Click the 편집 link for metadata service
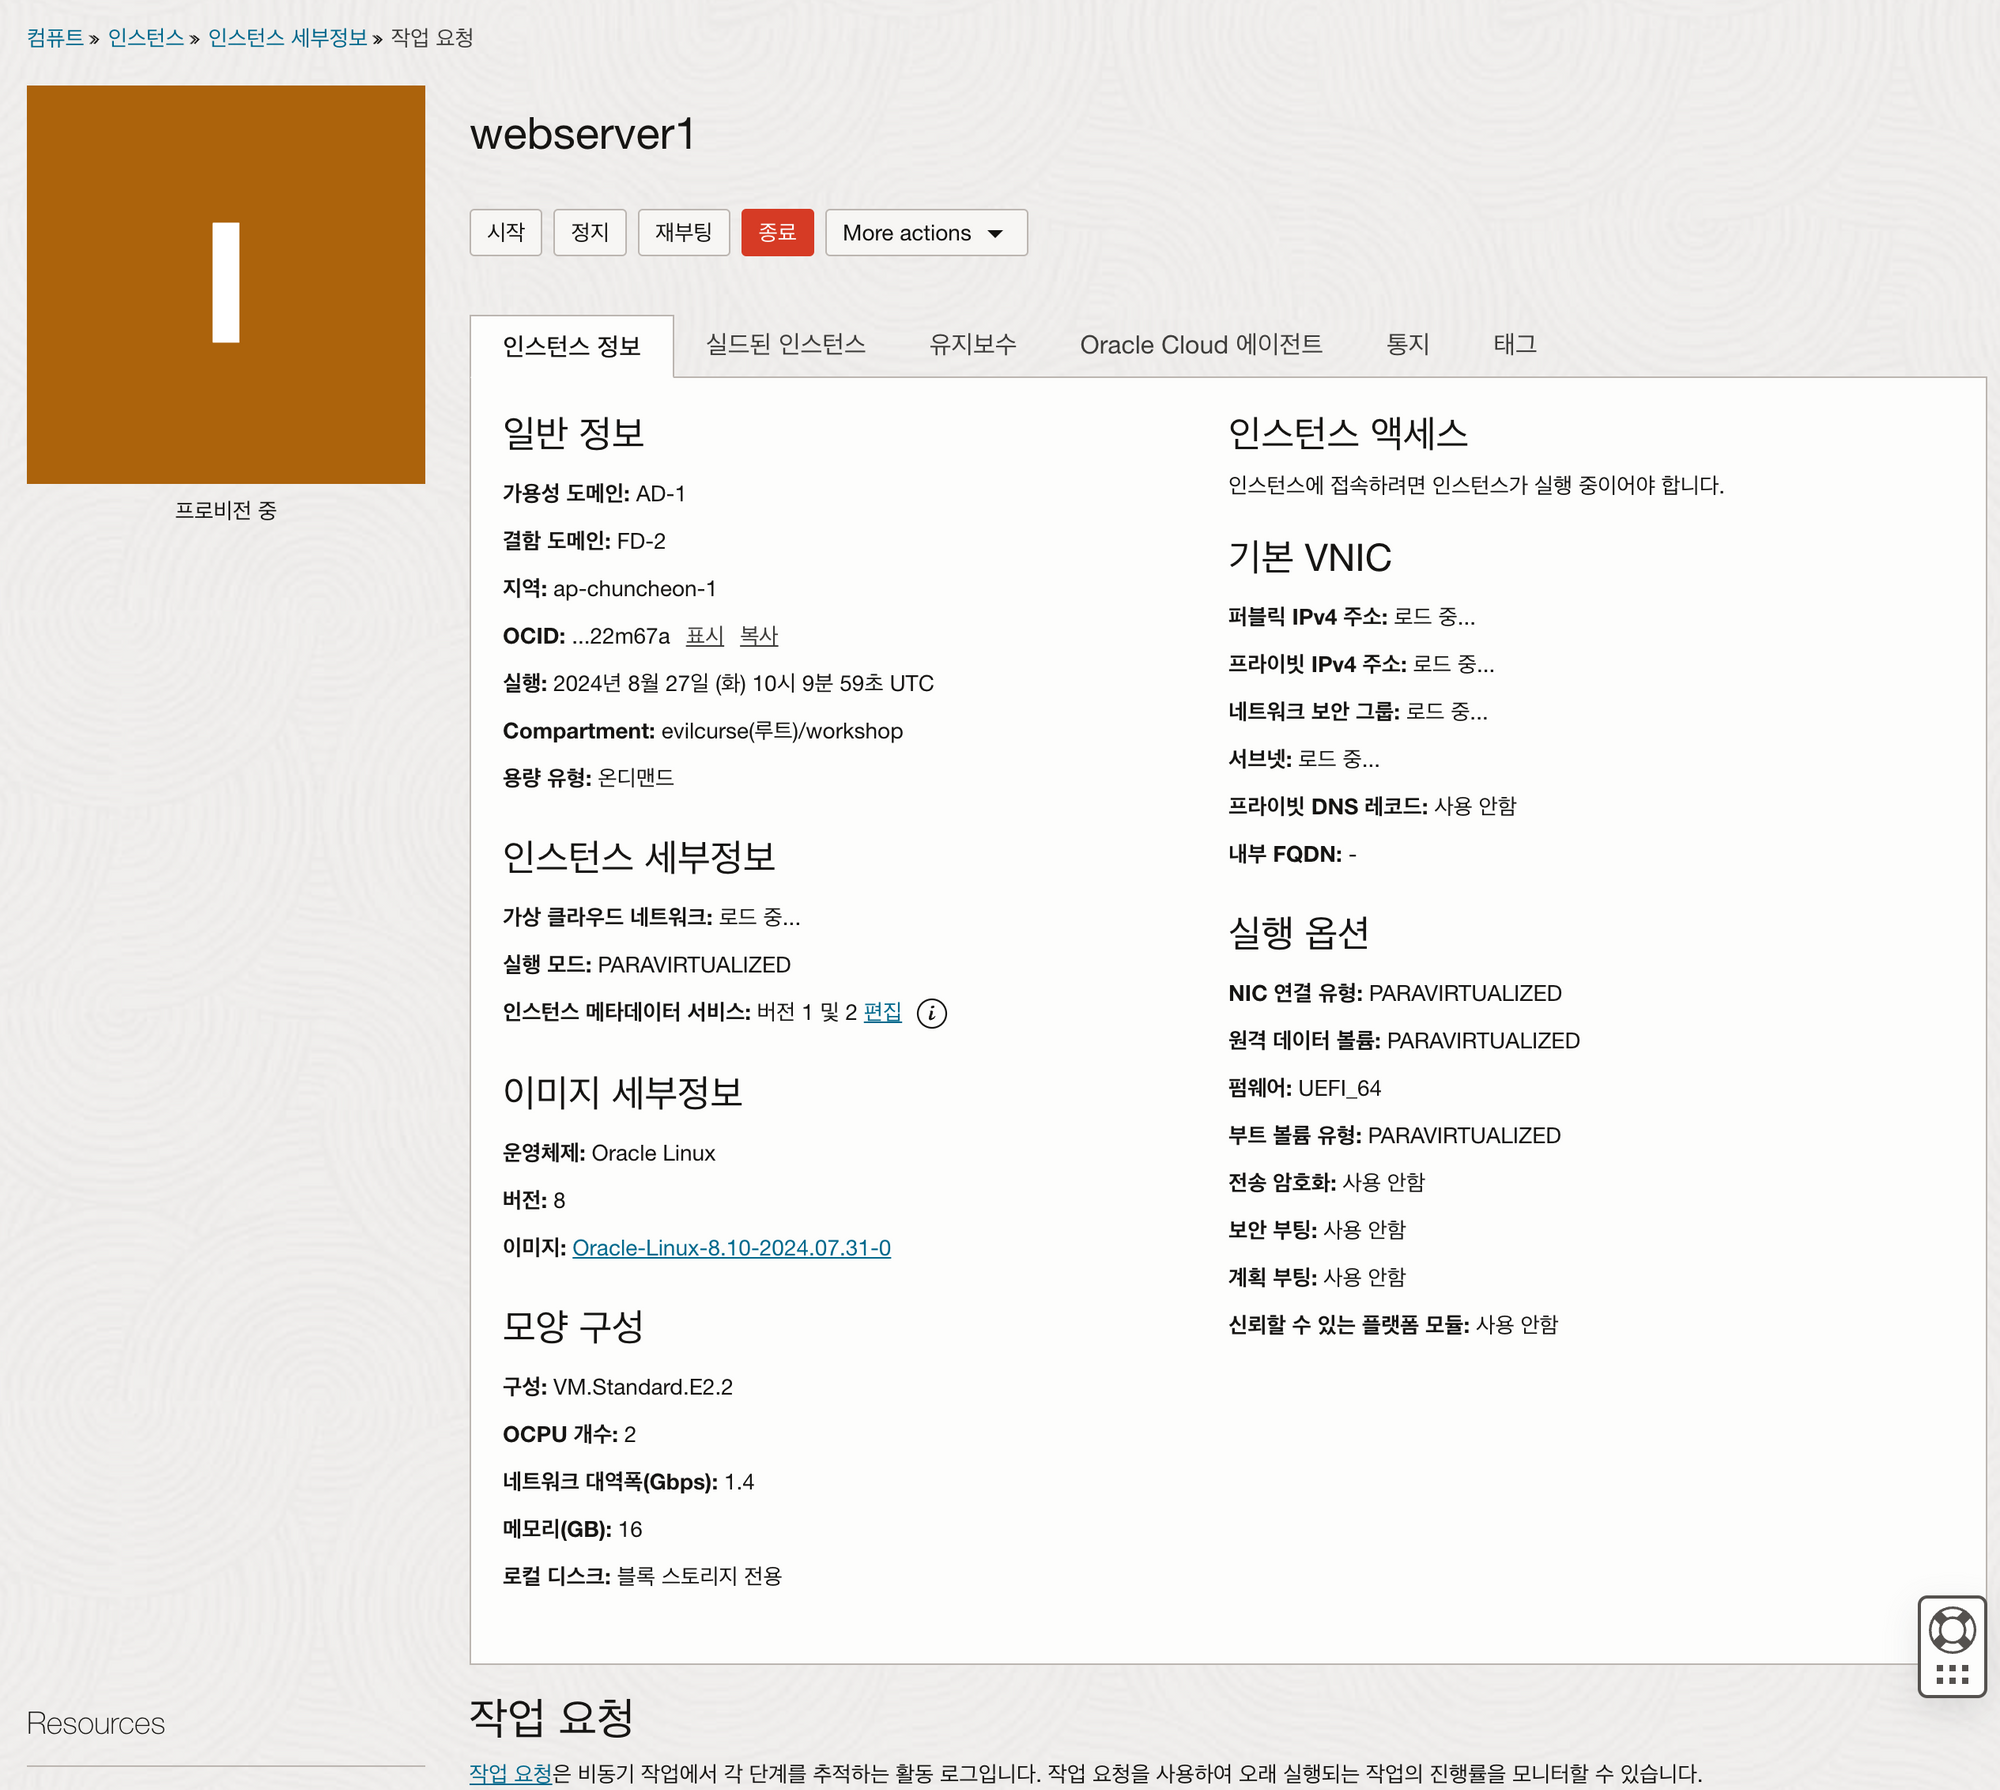The height and width of the screenshot is (1790, 2000). coord(882,1012)
